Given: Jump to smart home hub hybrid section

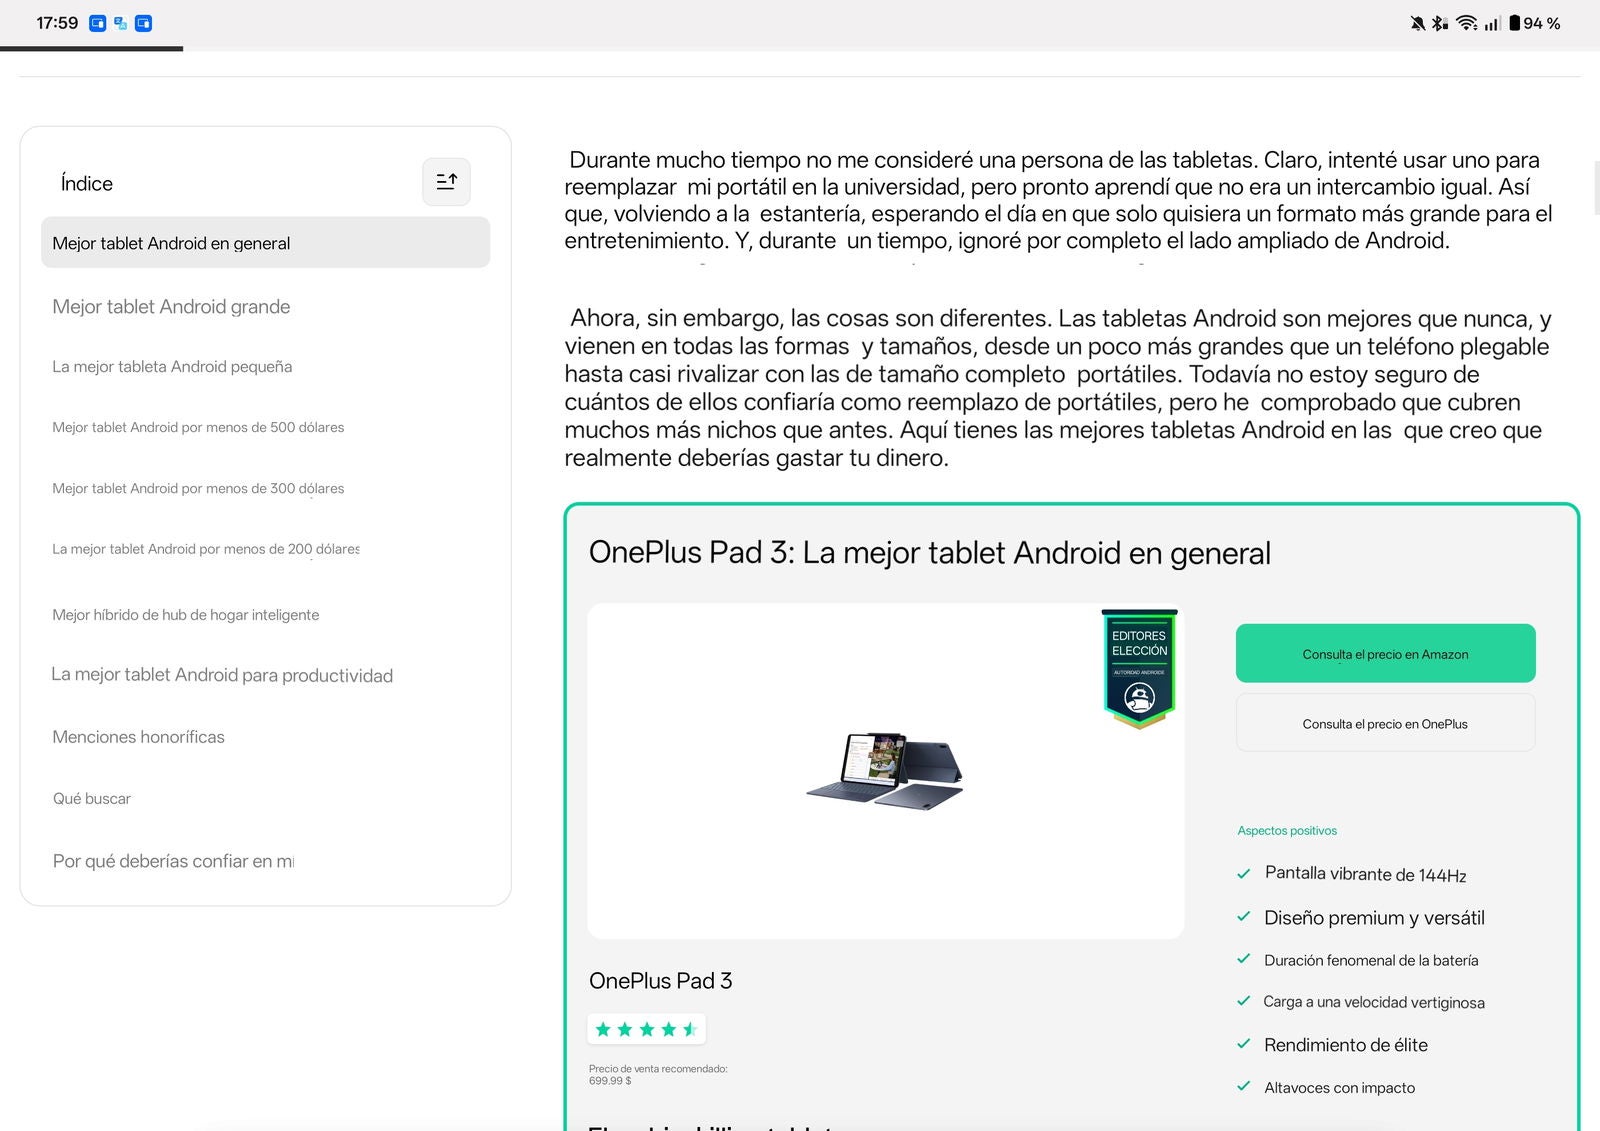Looking at the screenshot, I should [186, 615].
